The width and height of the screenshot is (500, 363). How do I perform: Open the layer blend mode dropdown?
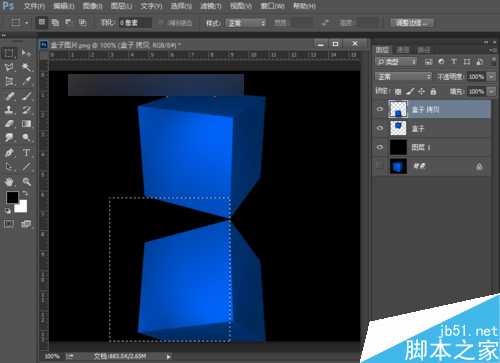[x=403, y=77]
